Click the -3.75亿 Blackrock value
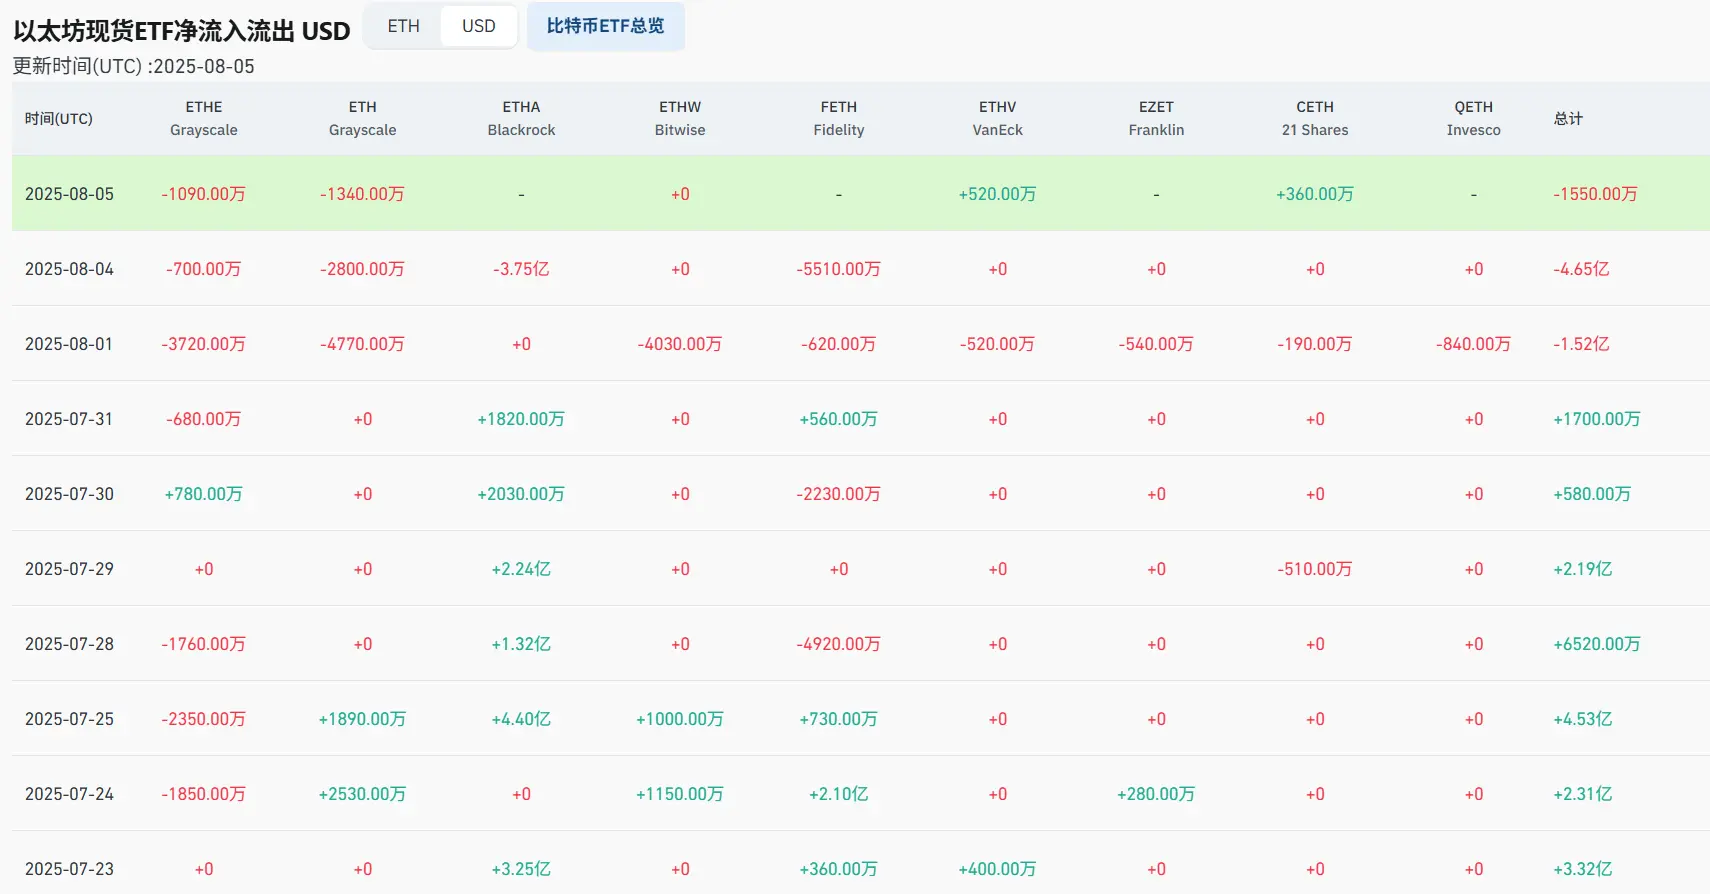The width and height of the screenshot is (1710, 894). (521, 269)
